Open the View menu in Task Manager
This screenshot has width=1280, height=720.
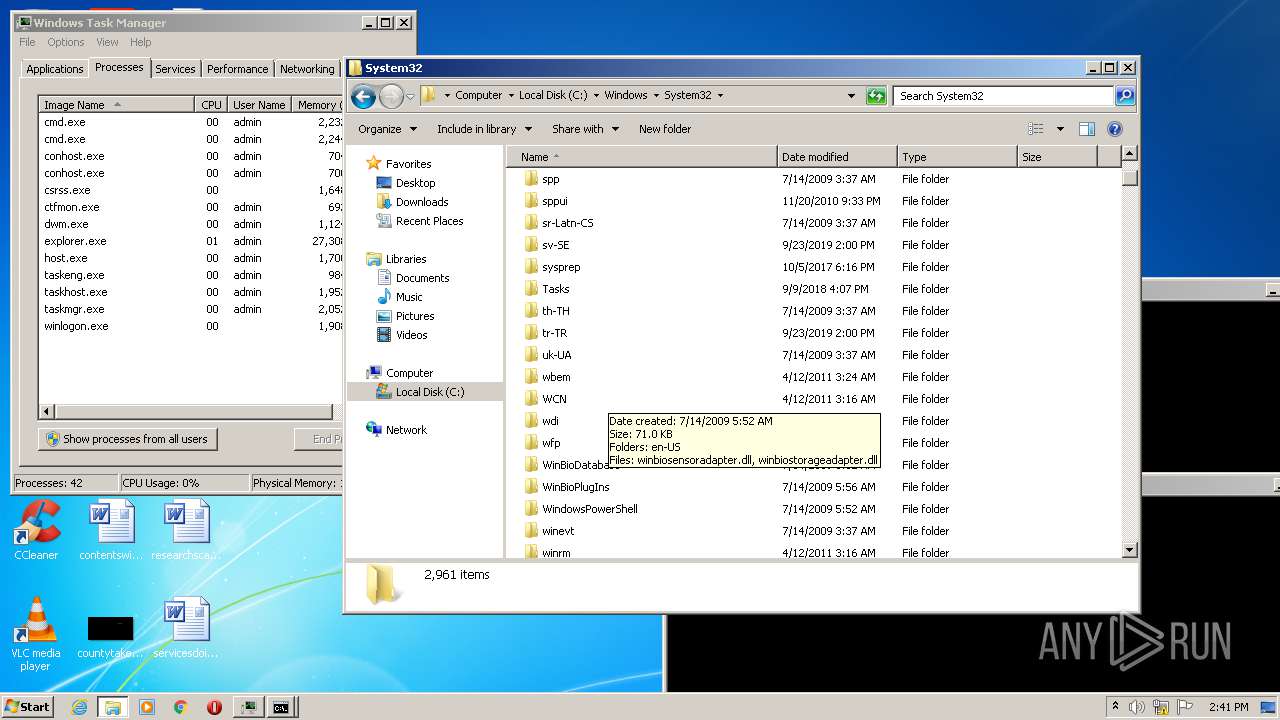point(107,42)
